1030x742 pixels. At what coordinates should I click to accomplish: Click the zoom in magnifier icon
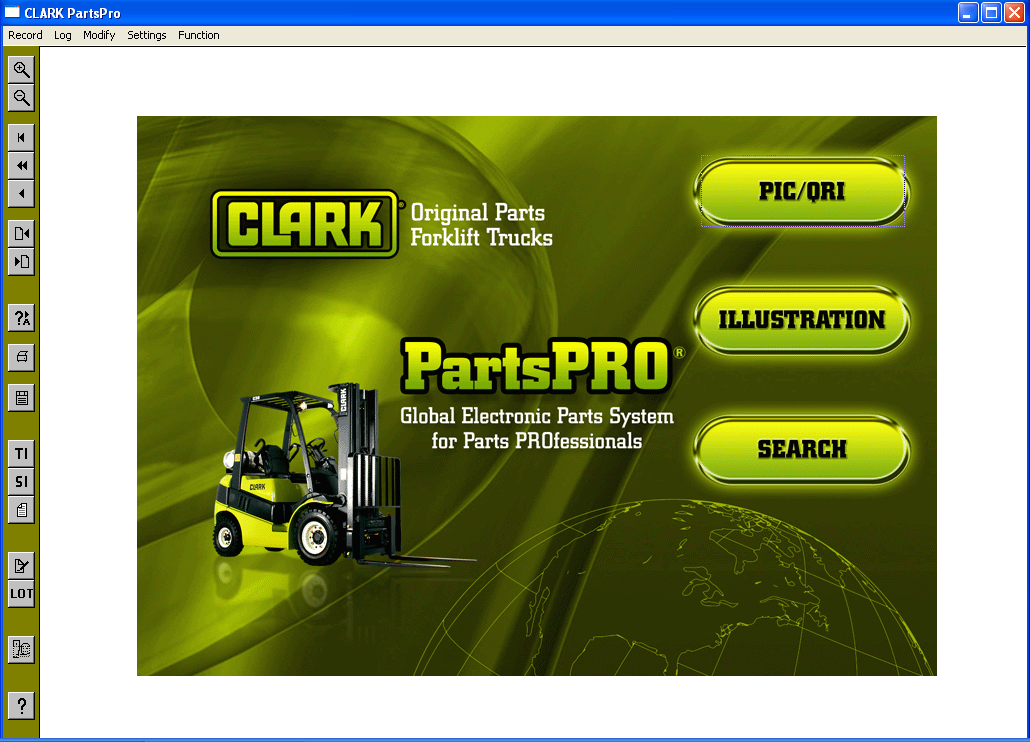[21, 70]
